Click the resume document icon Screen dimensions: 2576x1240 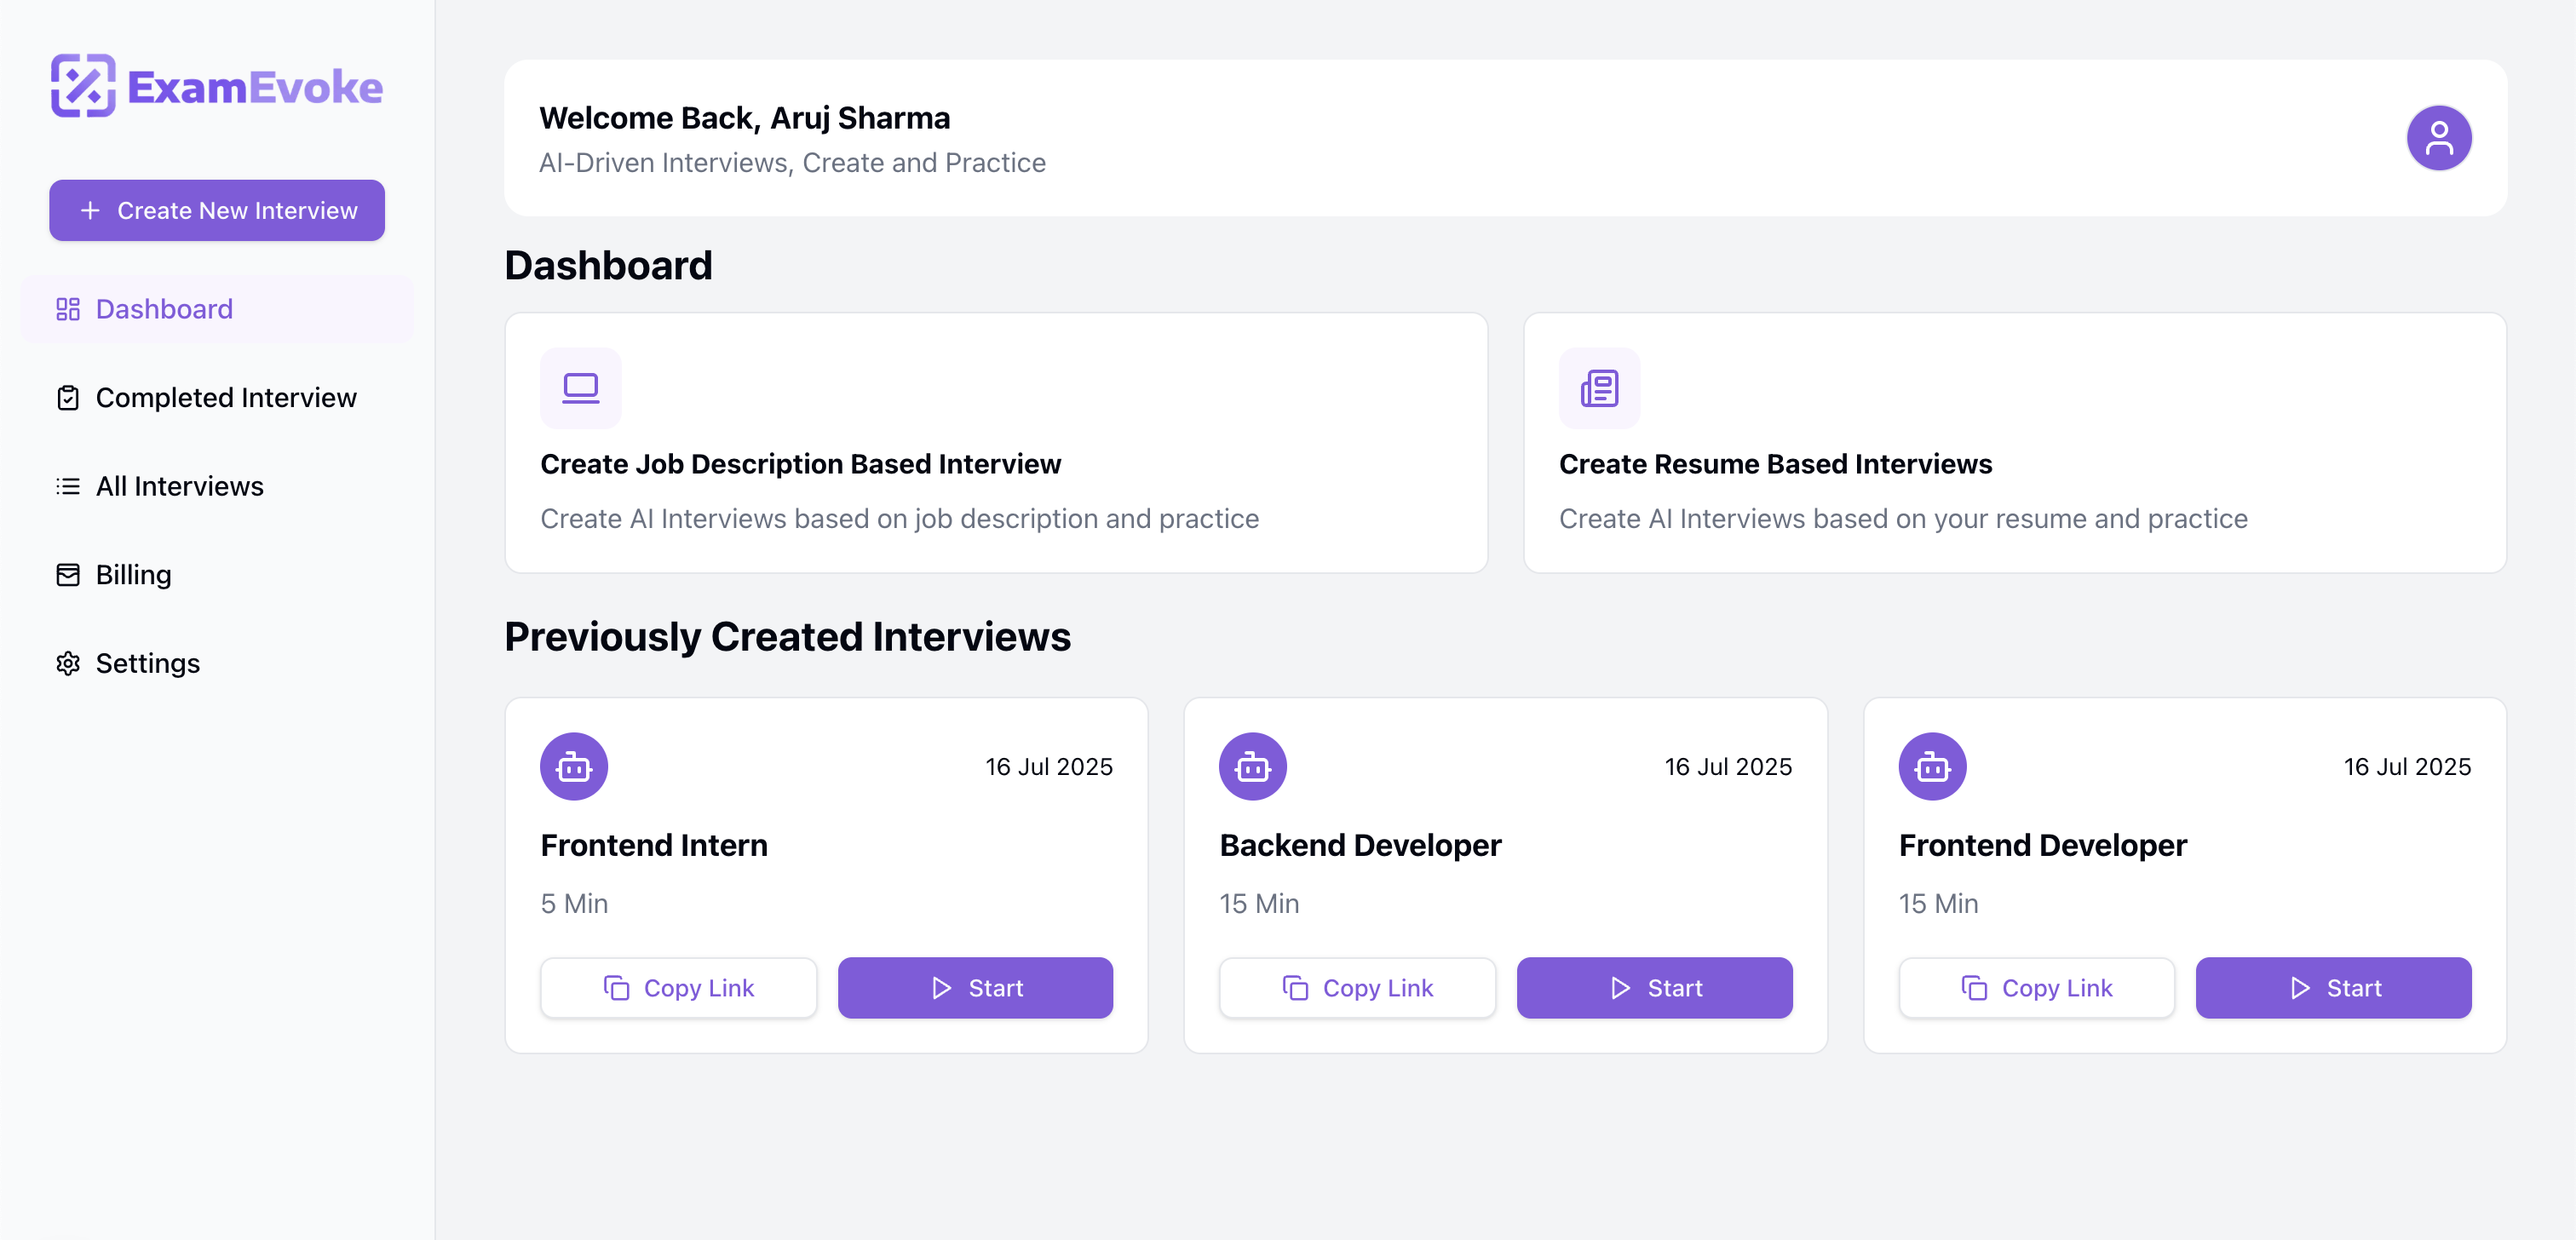1598,388
